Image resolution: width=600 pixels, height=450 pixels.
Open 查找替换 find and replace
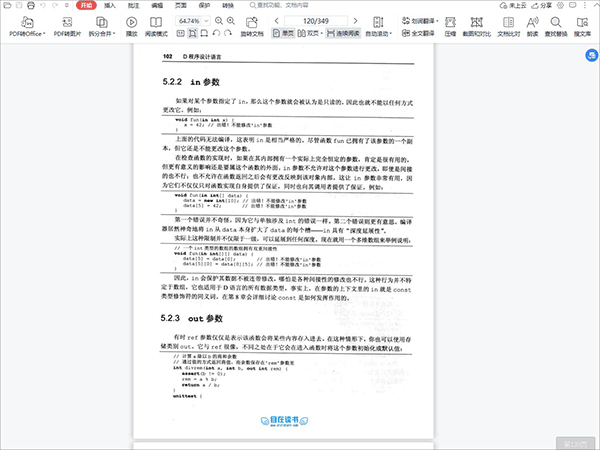[x=556, y=26]
